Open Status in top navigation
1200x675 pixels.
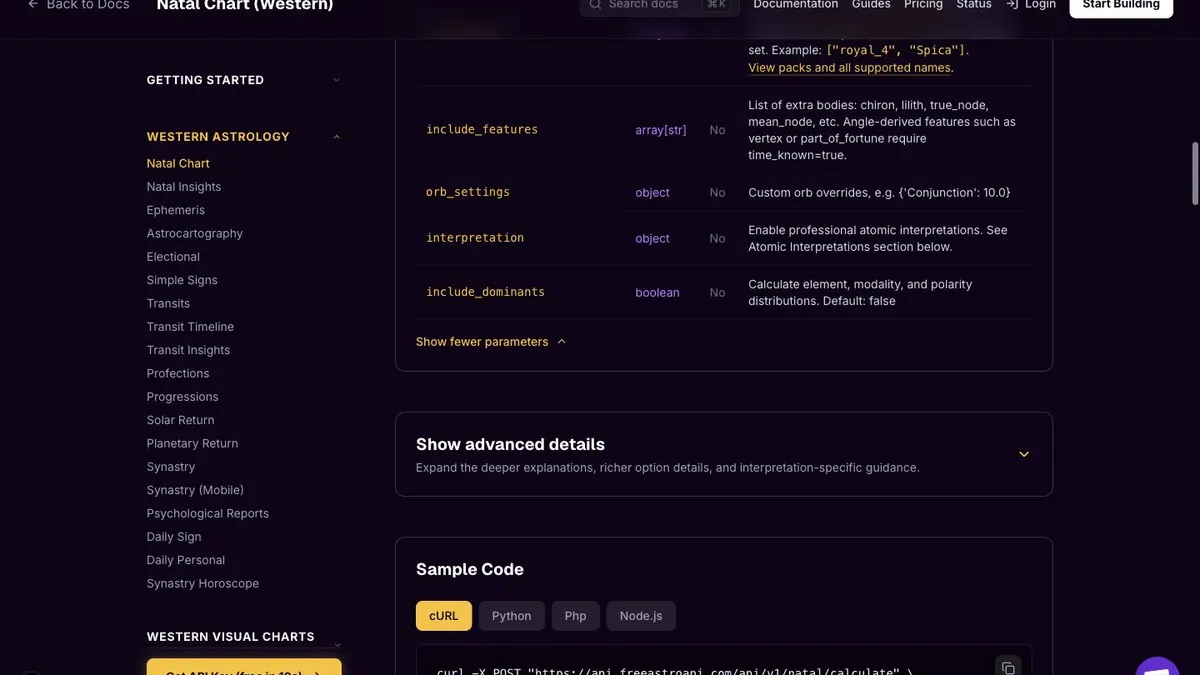coord(974,4)
